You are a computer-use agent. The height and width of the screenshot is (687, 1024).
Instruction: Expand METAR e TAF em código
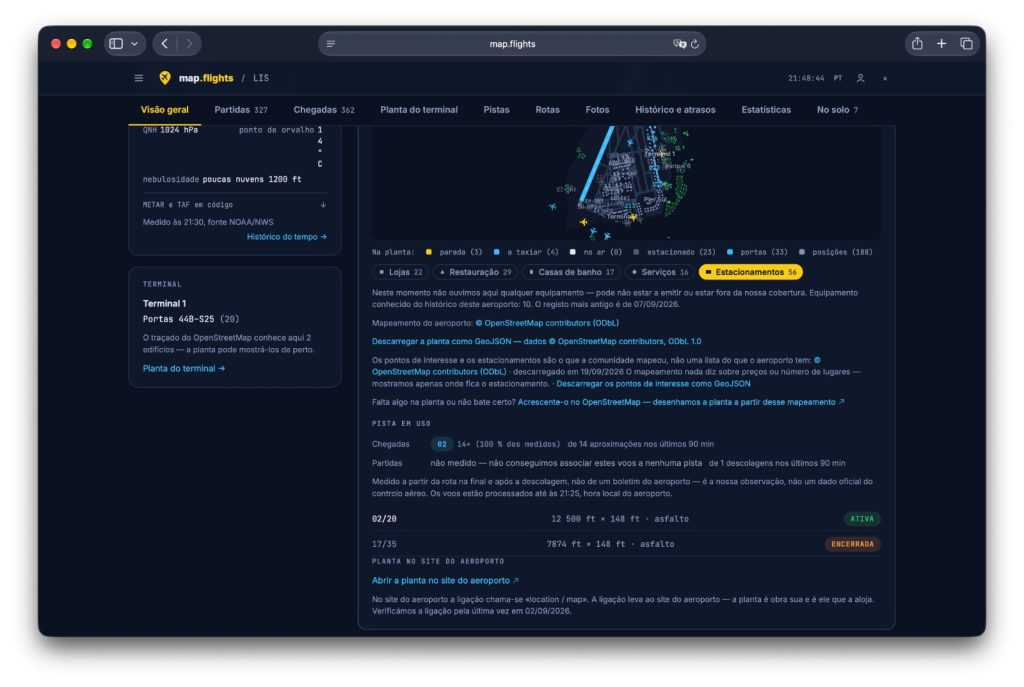(234, 205)
